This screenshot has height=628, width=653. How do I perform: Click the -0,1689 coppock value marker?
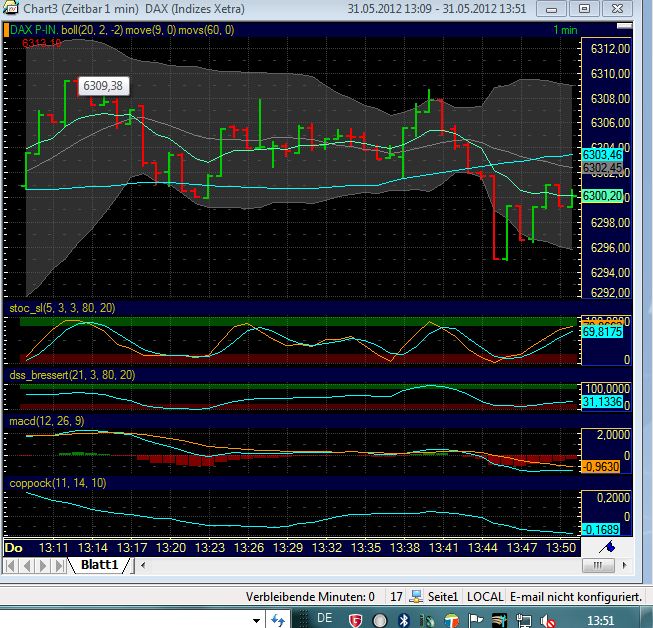[601, 530]
